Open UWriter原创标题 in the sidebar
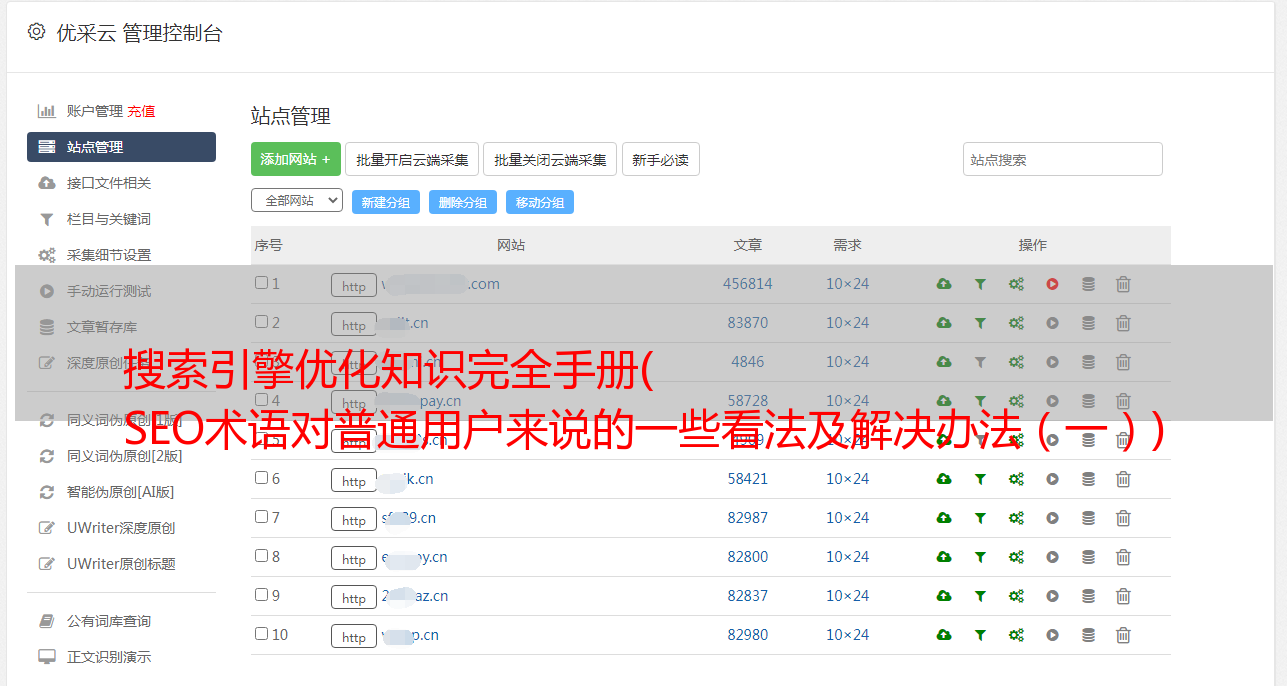The height and width of the screenshot is (686, 1287). pos(121,564)
